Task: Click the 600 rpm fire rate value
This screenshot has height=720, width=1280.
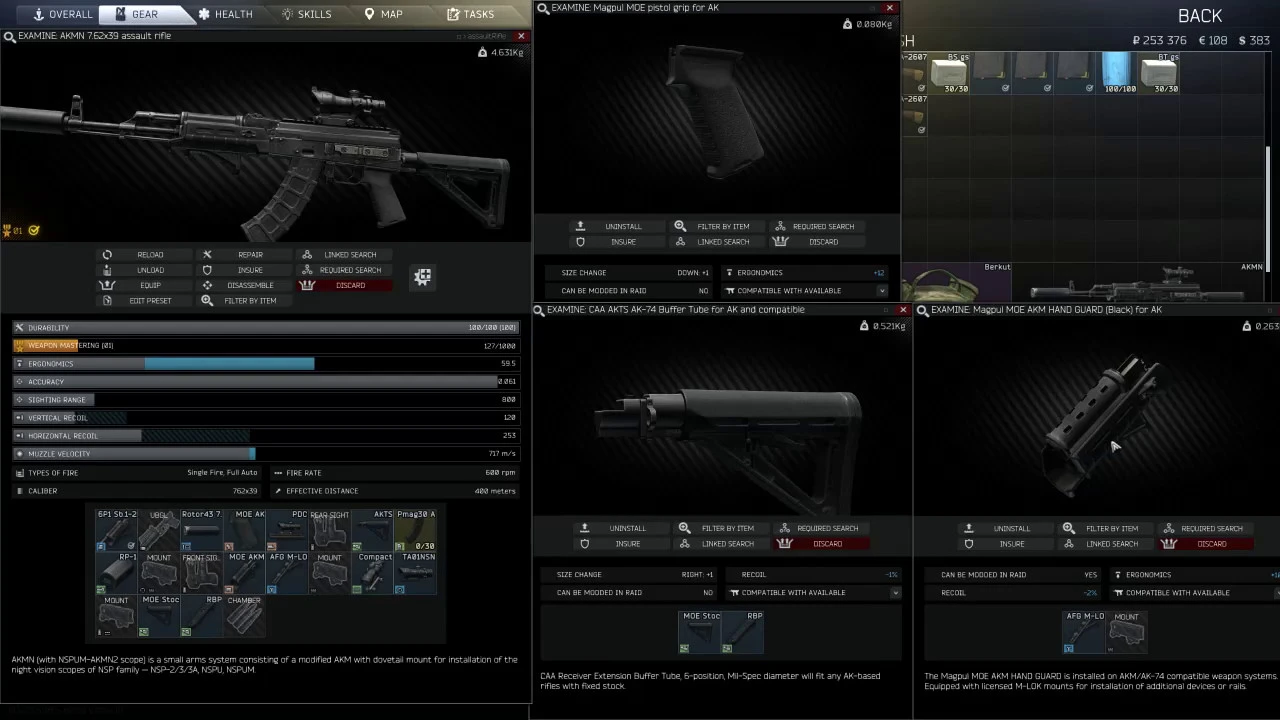Action: click(500, 473)
